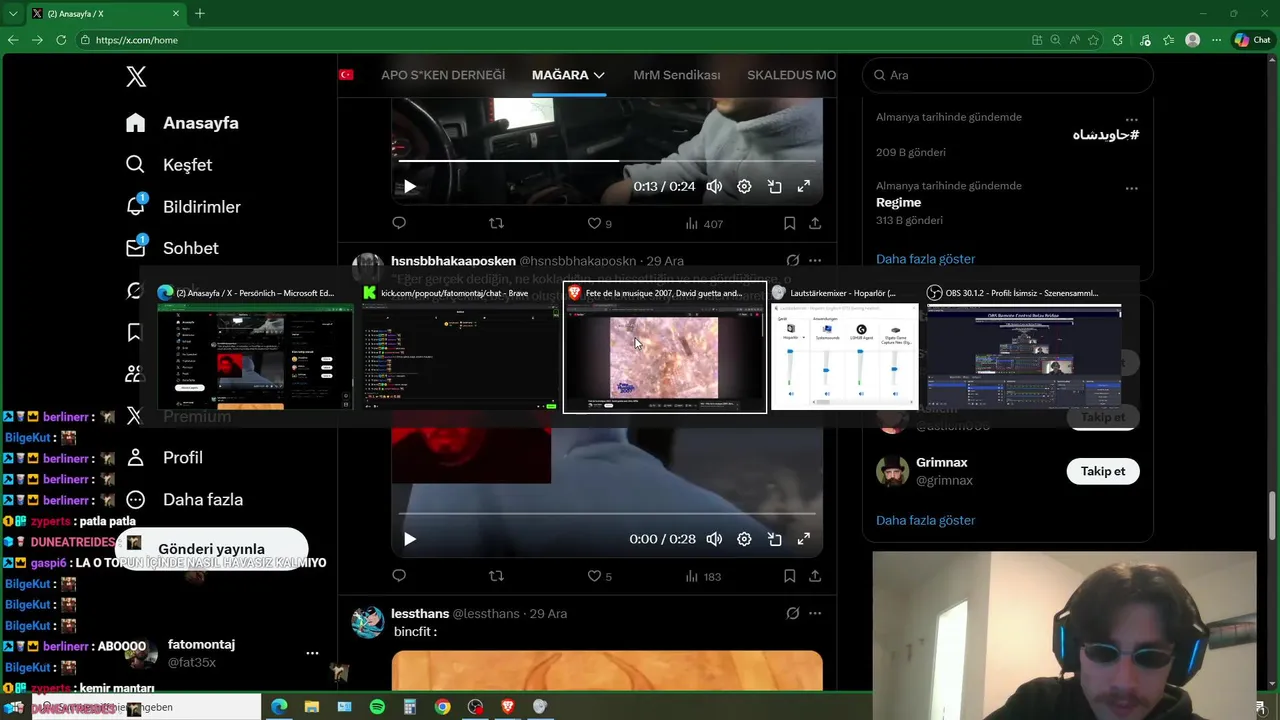The image size is (1280, 720).
Task: Open Spotify from the taskbar
Action: click(377, 706)
